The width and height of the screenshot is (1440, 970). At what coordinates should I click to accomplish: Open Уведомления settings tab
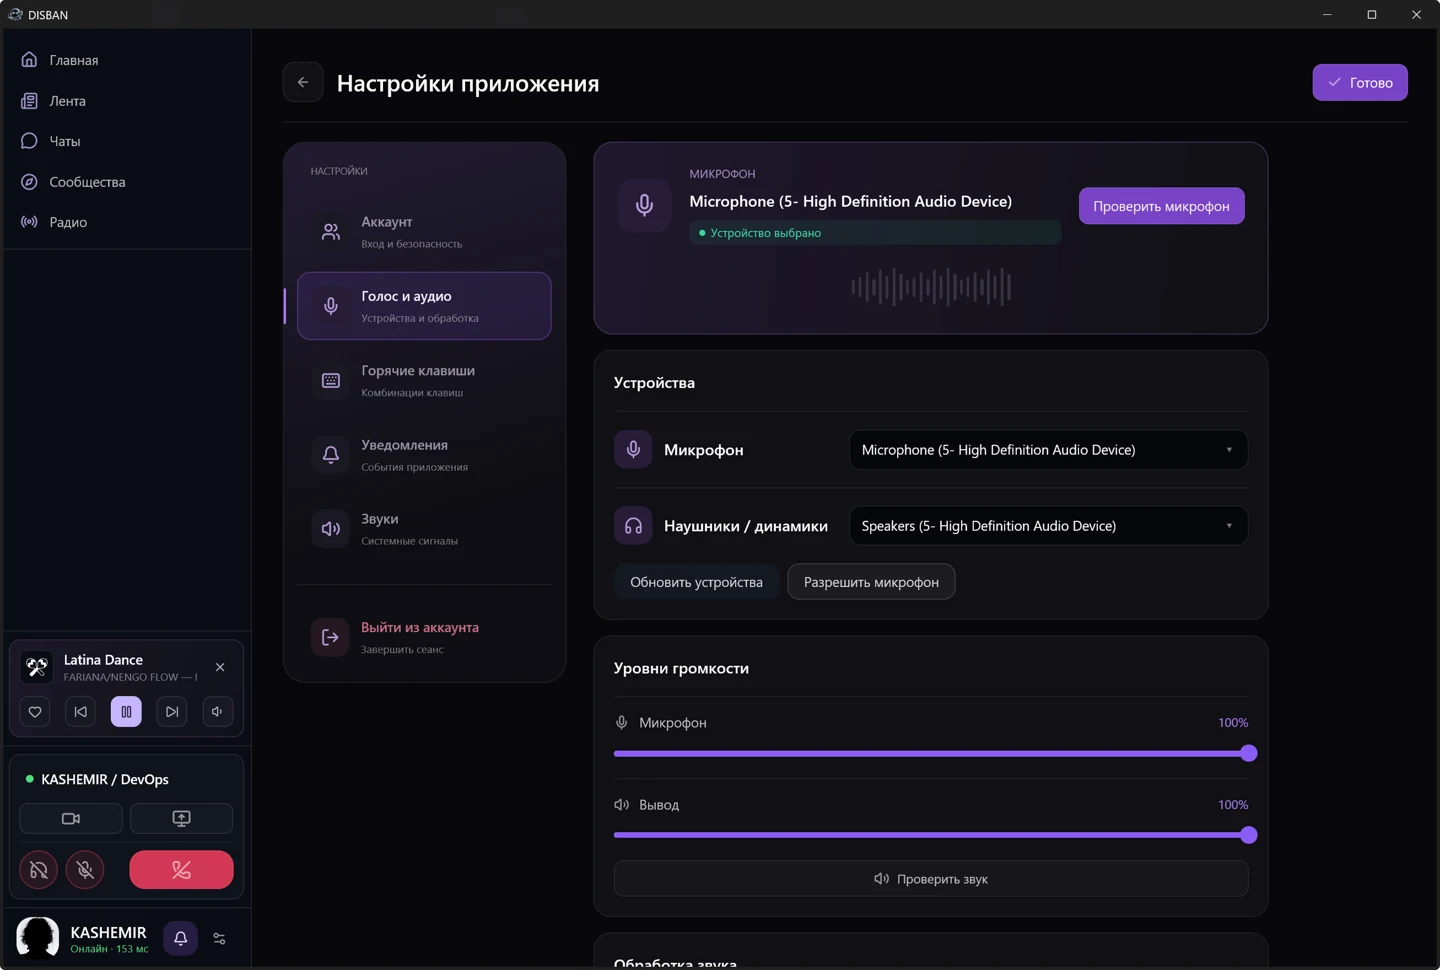tap(424, 455)
